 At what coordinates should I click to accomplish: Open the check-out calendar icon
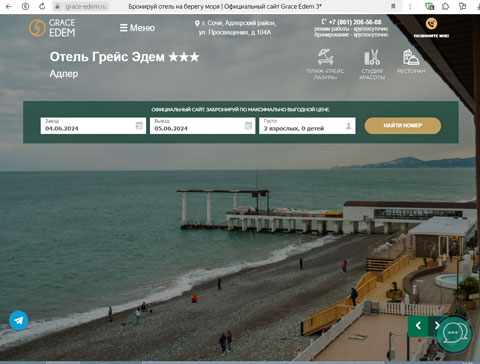249,125
